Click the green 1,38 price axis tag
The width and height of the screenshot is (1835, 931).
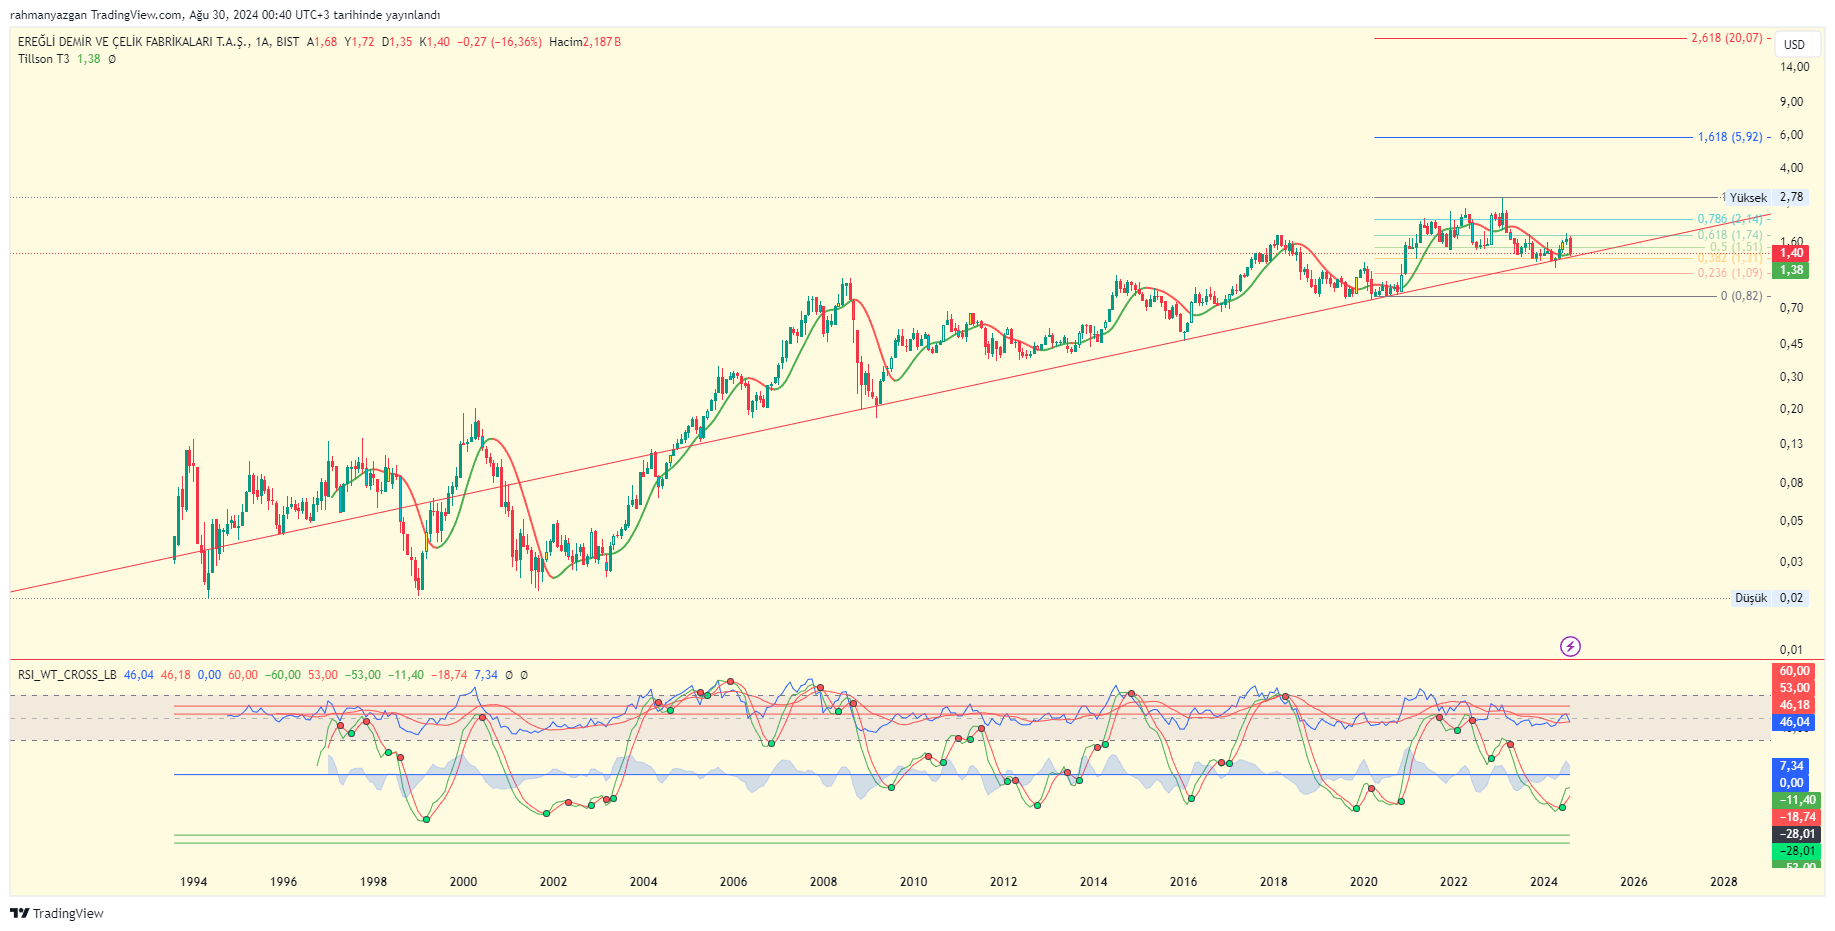point(1791,270)
